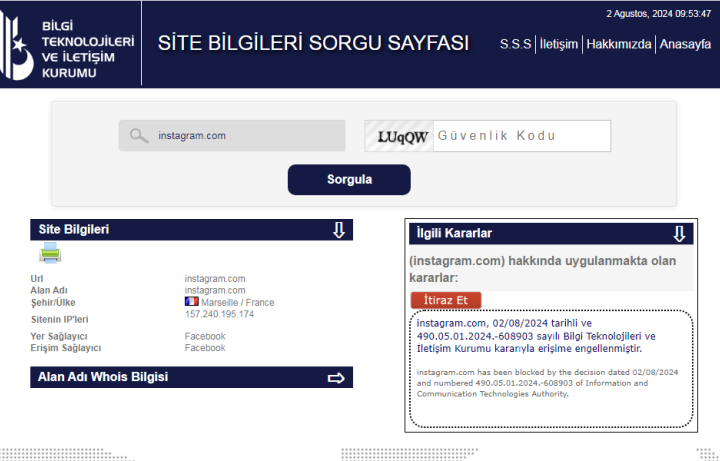This screenshot has height=461, width=720.
Task: Go to İletişim page
Action: [559, 44]
